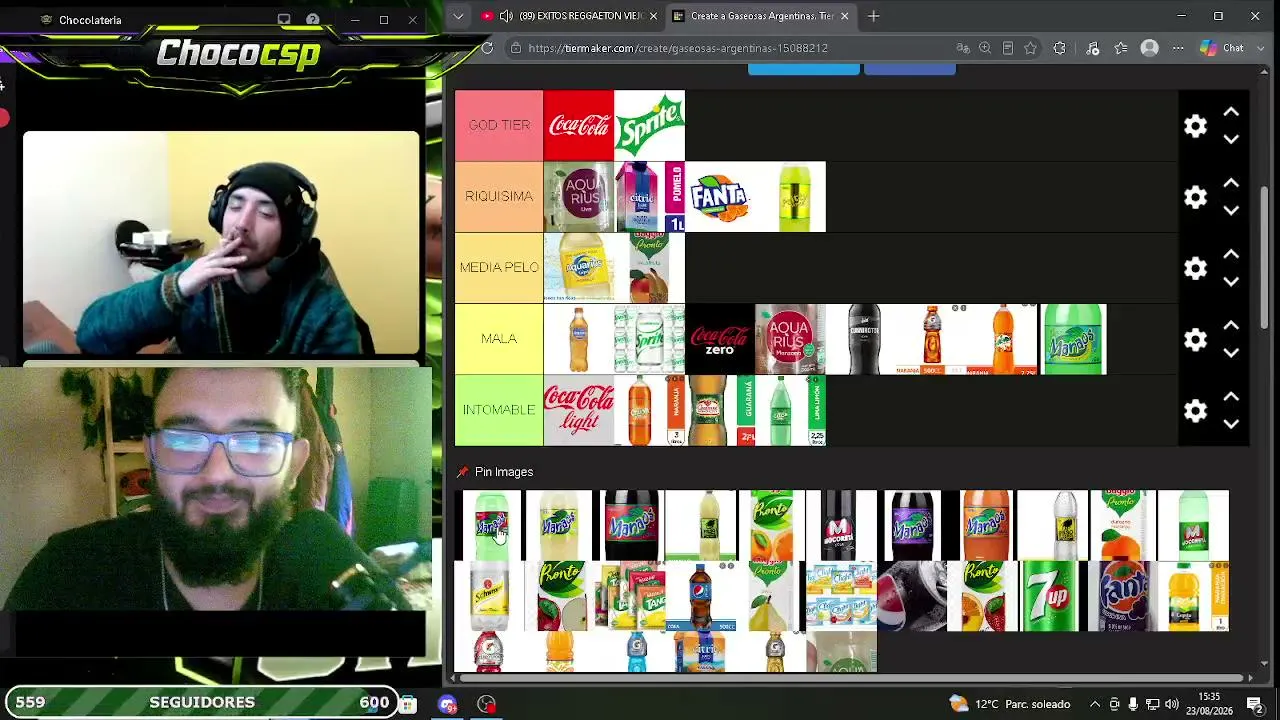Open clock showing 15:35
The image size is (1280, 720).
pyautogui.click(x=1209, y=703)
